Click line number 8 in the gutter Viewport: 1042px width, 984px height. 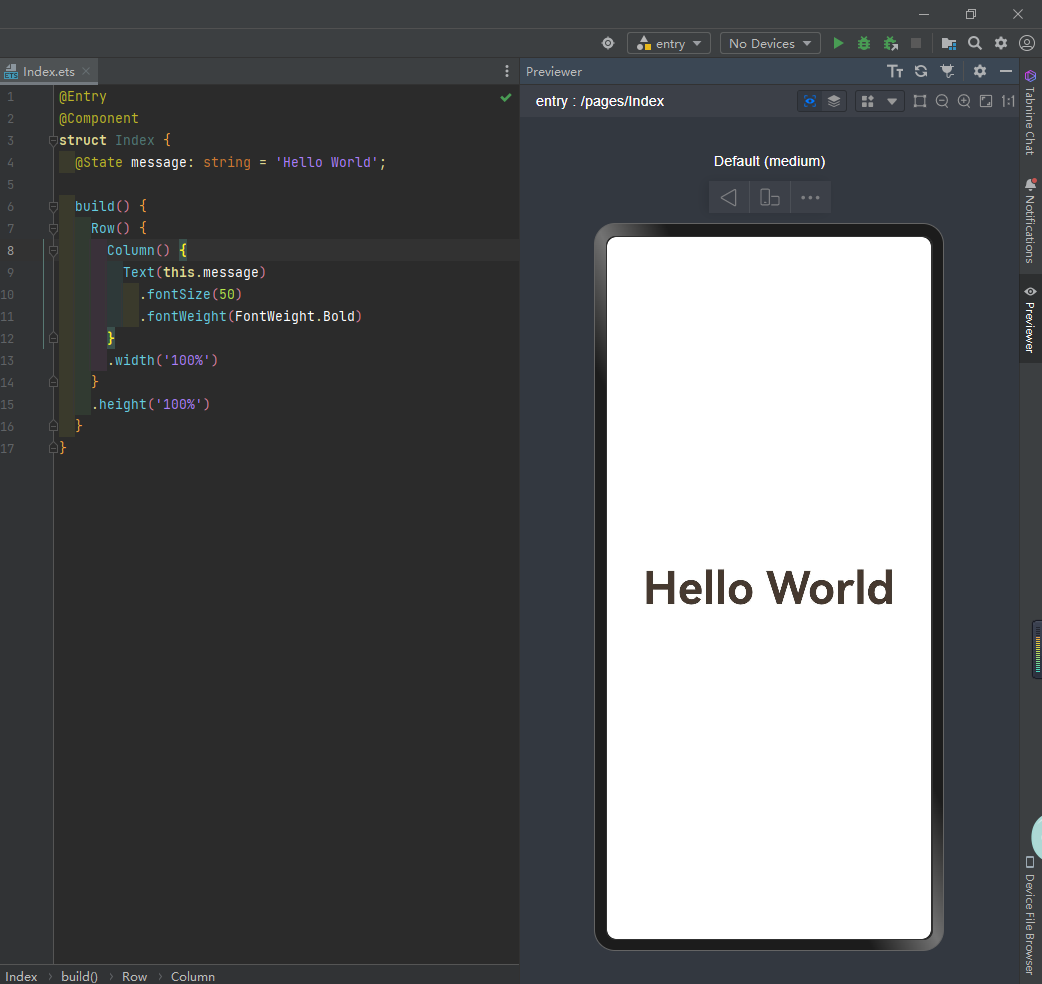pos(10,250)
